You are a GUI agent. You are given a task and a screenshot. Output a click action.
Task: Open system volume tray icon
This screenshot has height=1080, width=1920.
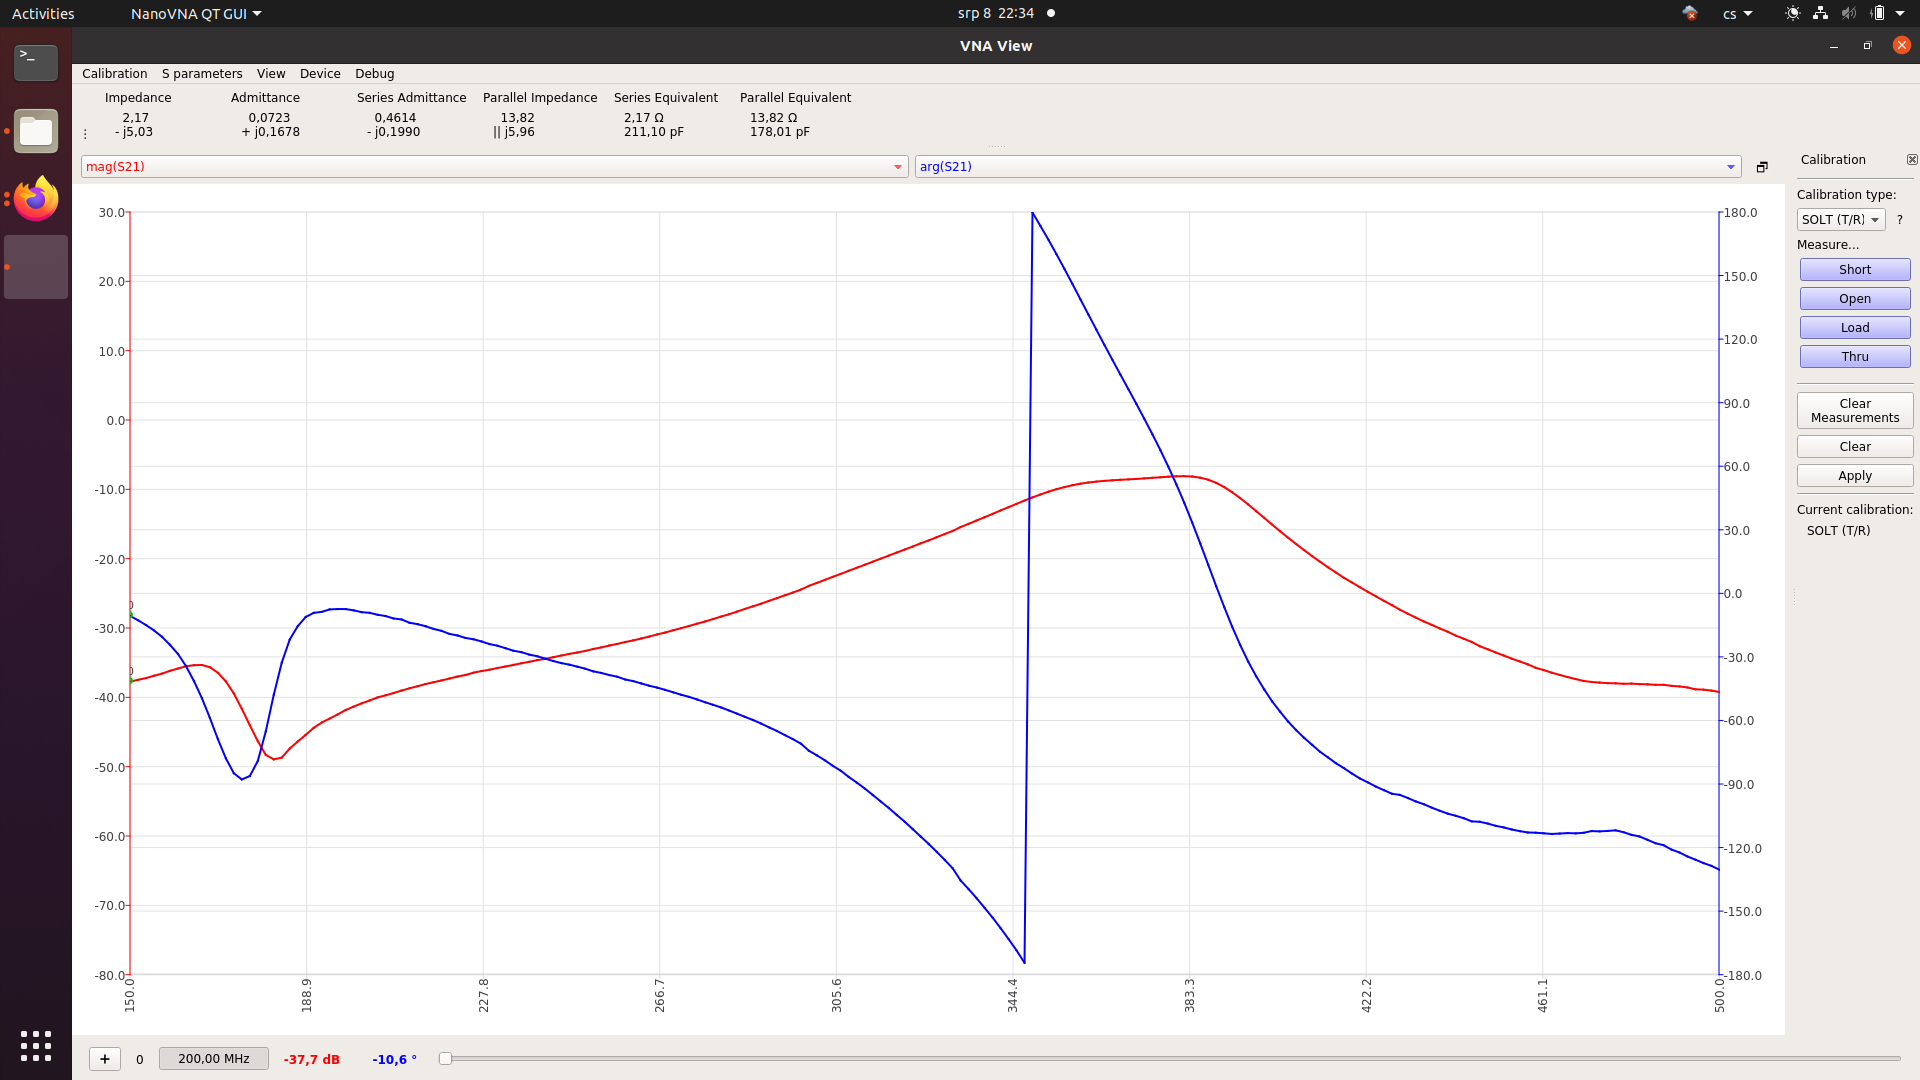(1848, 14)
